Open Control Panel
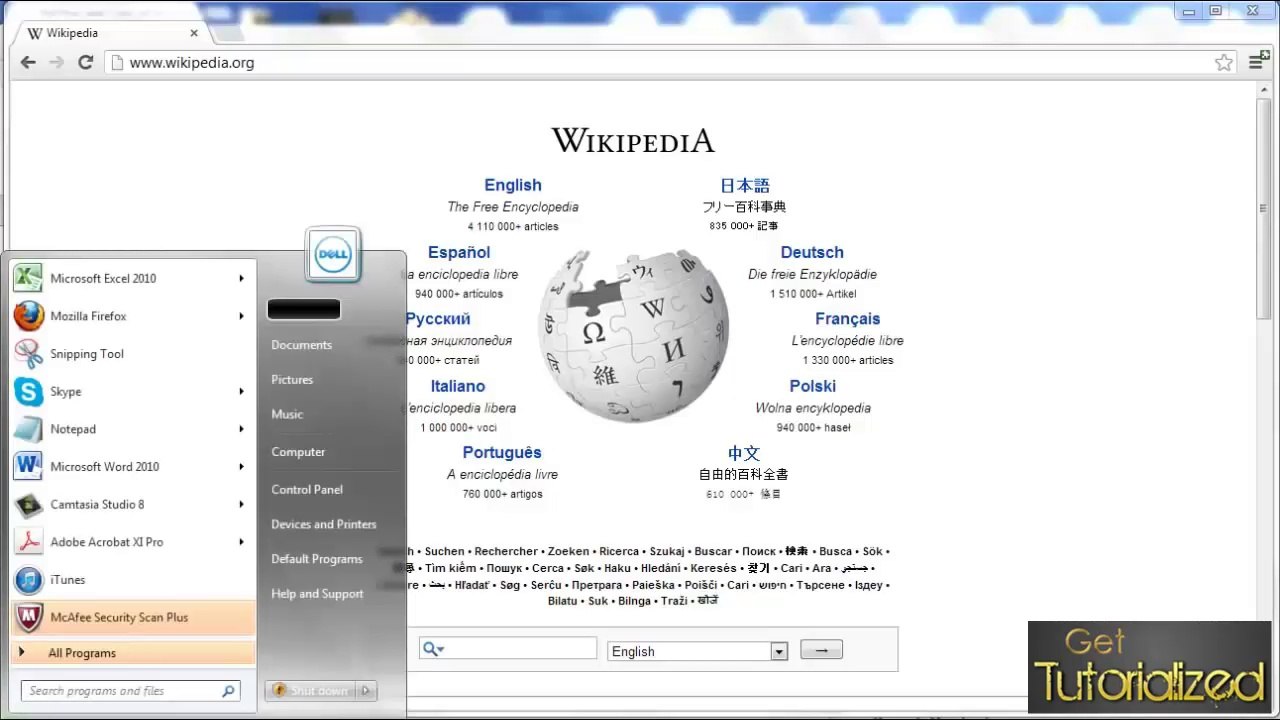1280x720 pixels. (307, 489)
